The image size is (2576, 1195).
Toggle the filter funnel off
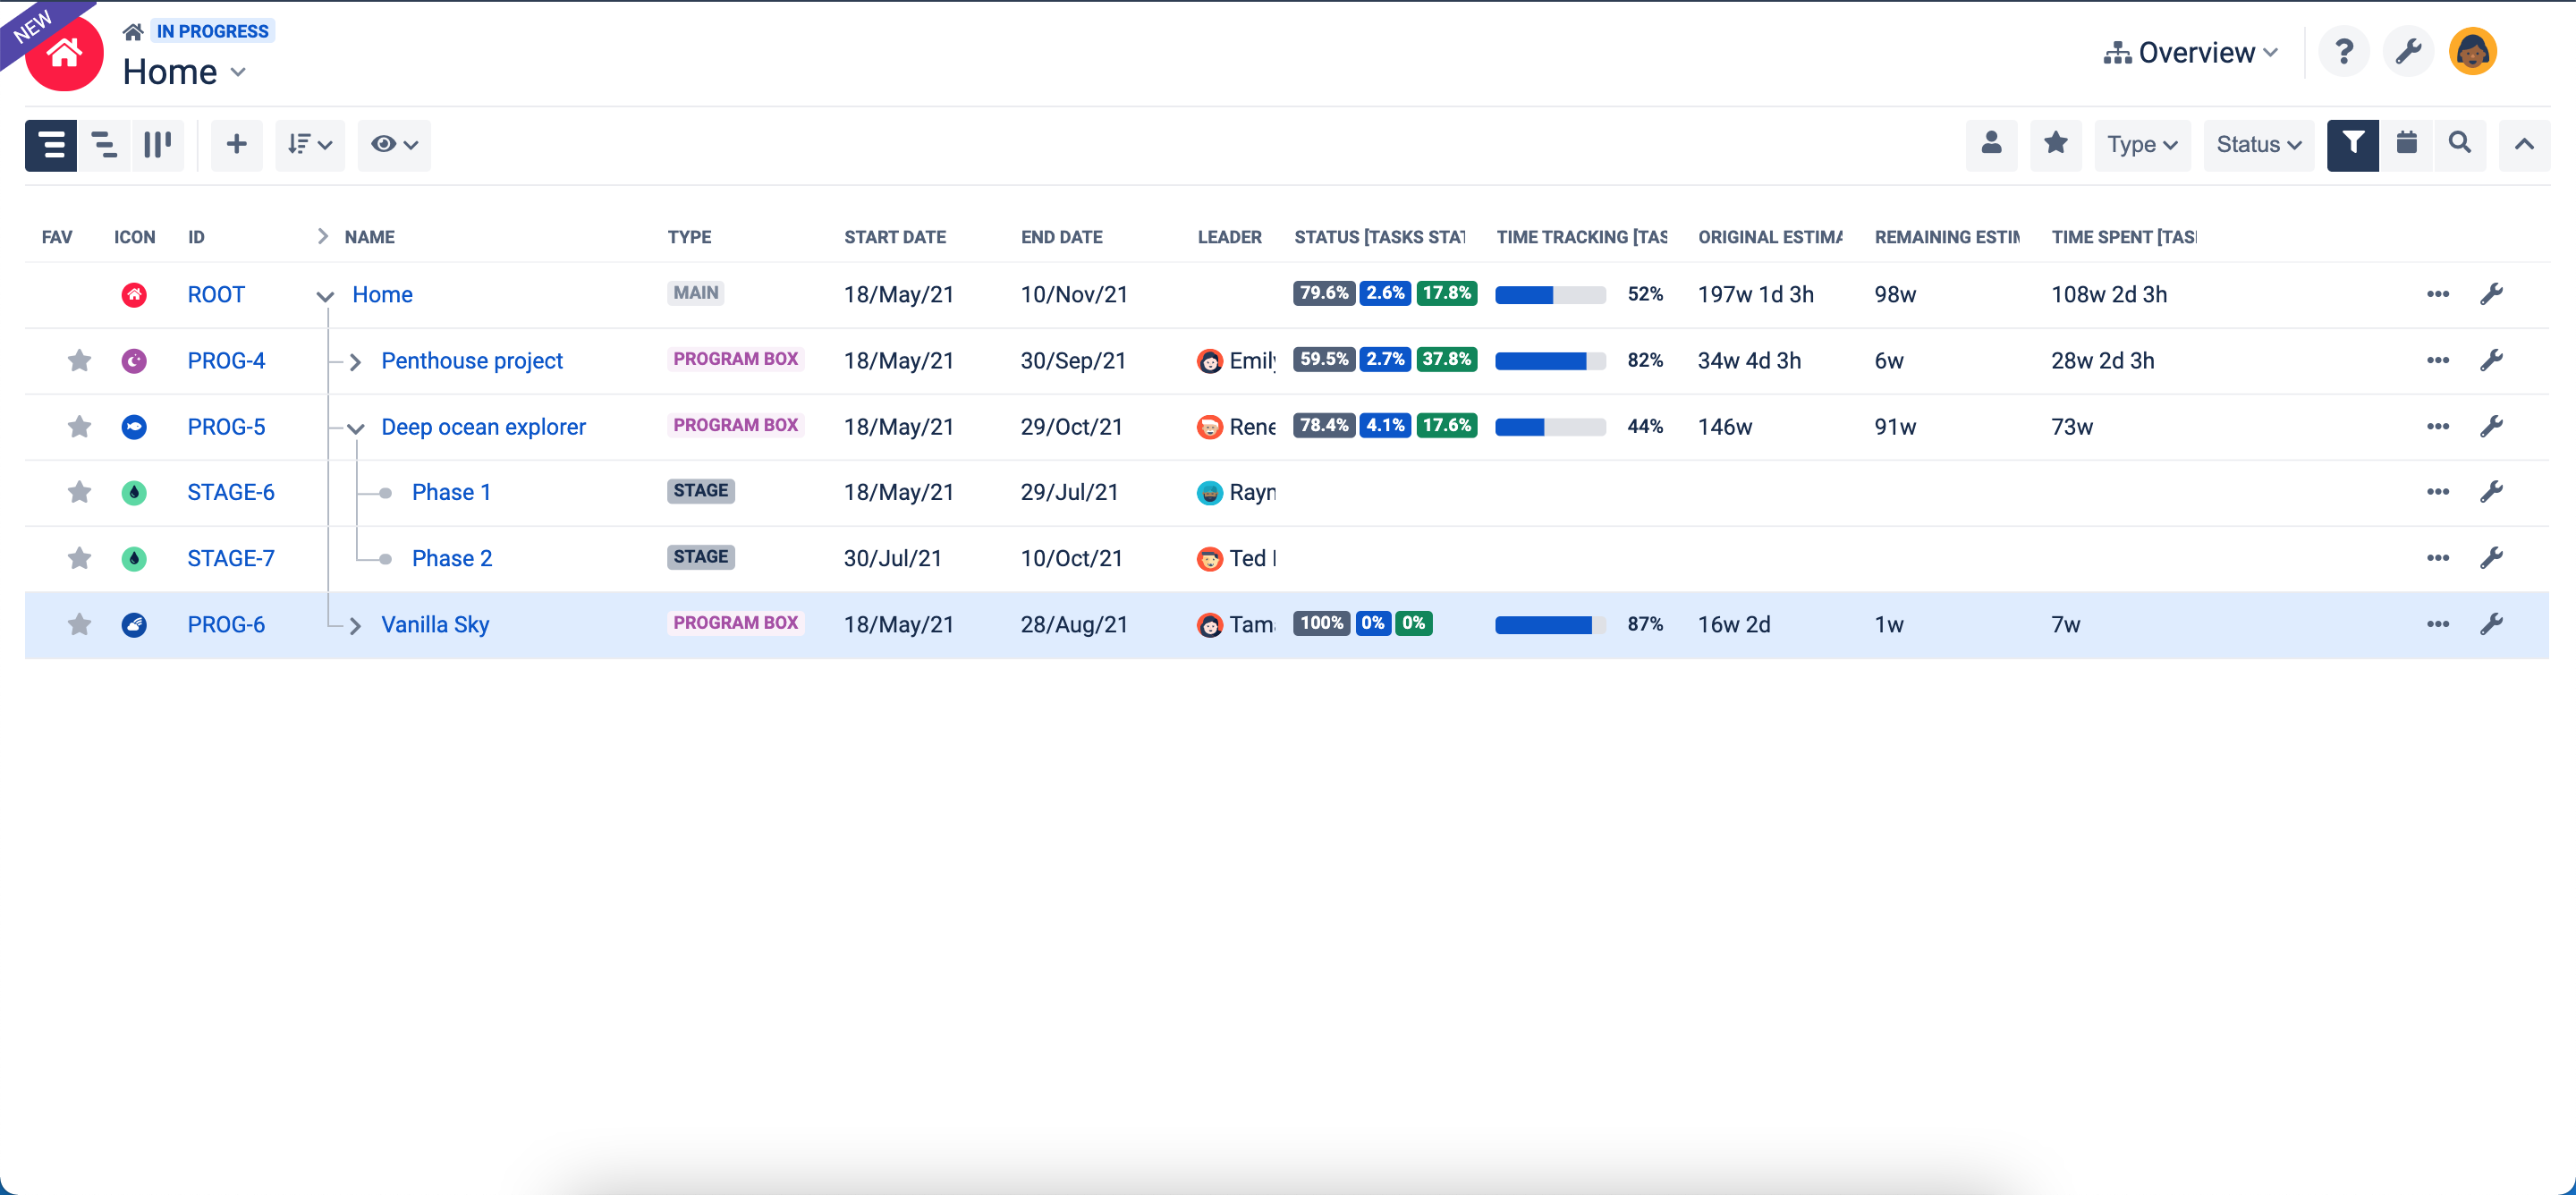[2353, 145]
